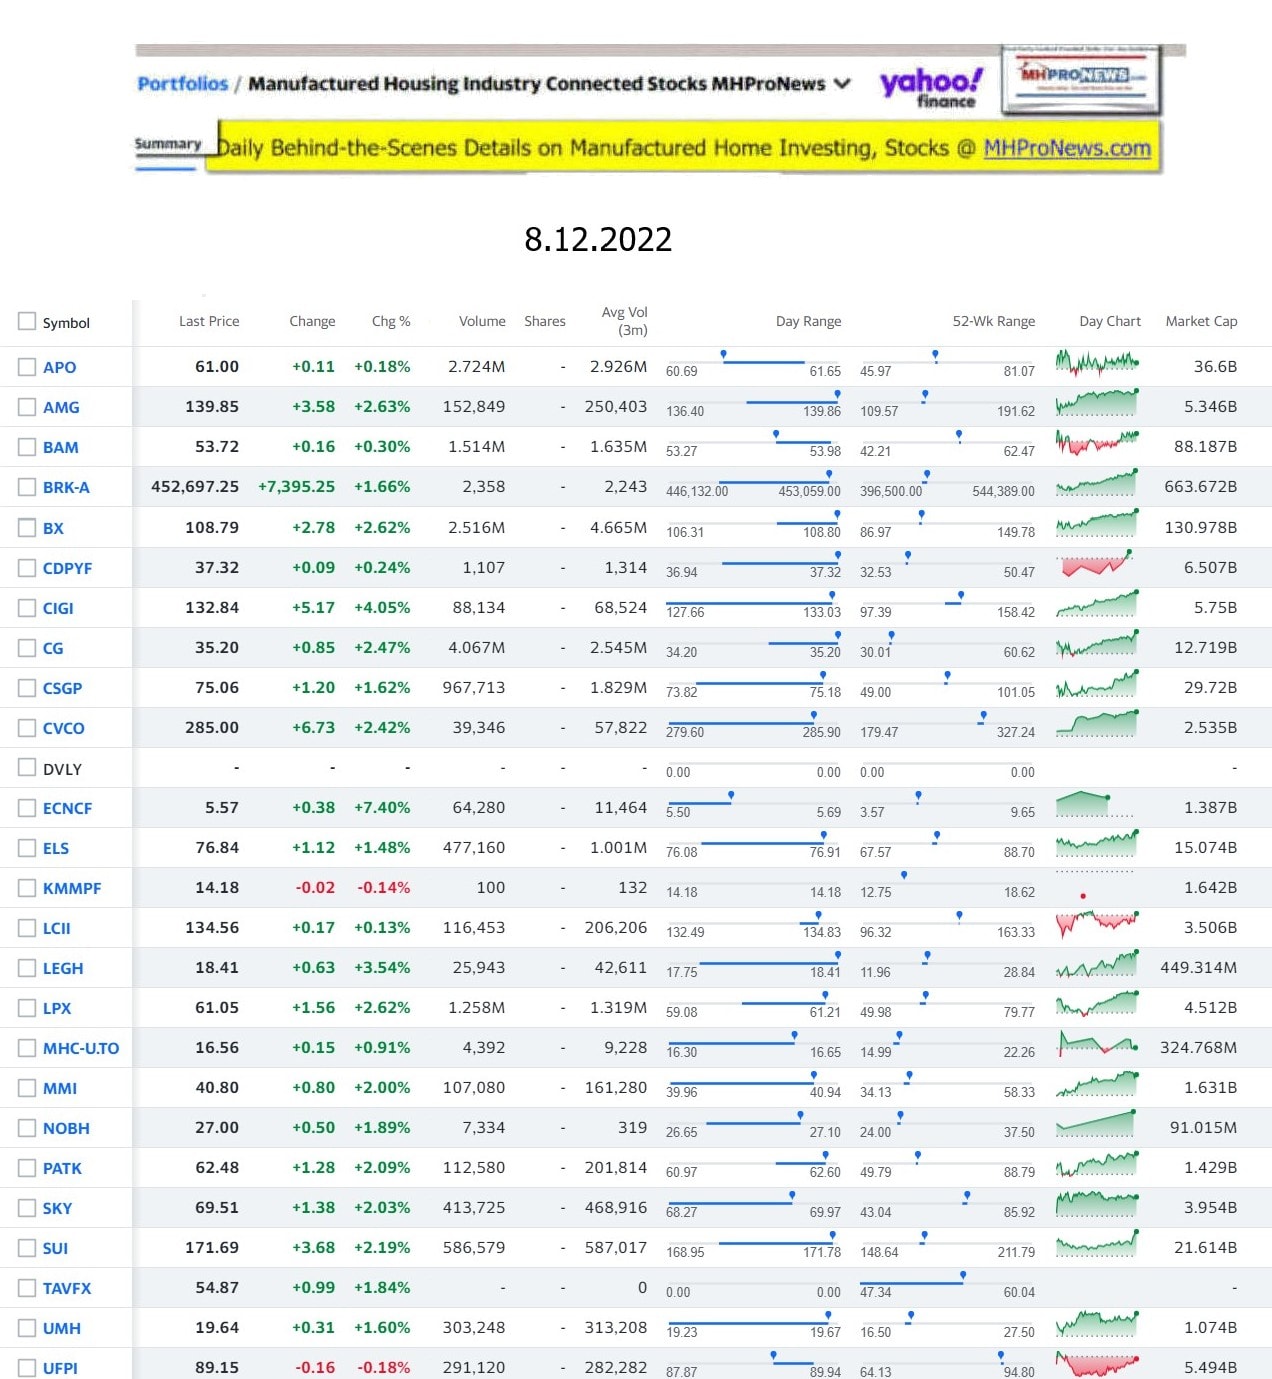Click LPX average volume 1.319M
The image size is (1272, 1379).
click(x=618, y=1008)
